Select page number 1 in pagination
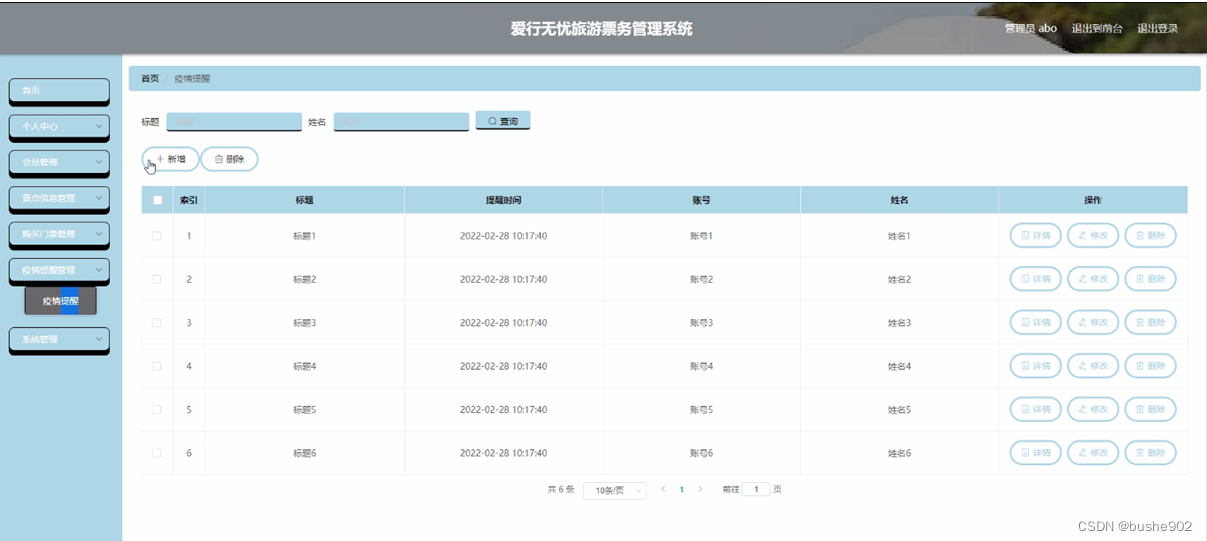Screen dimensions: 1207x541 pyautogui.click(x=682, y=490)
